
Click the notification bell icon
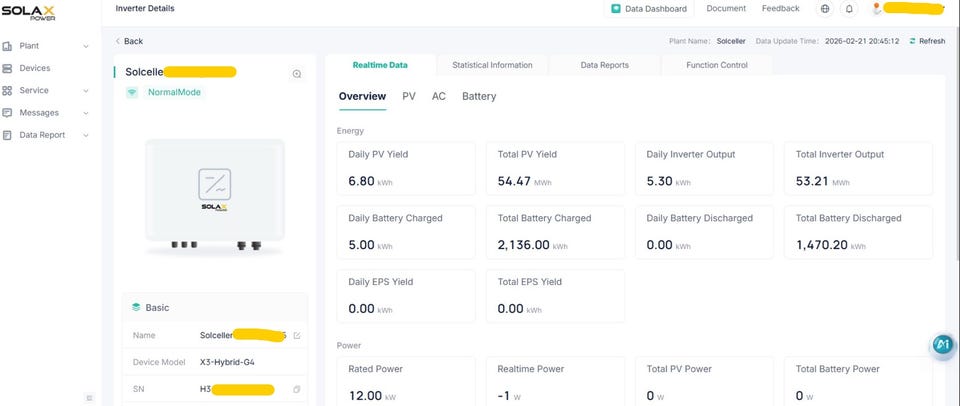[849, 9]
